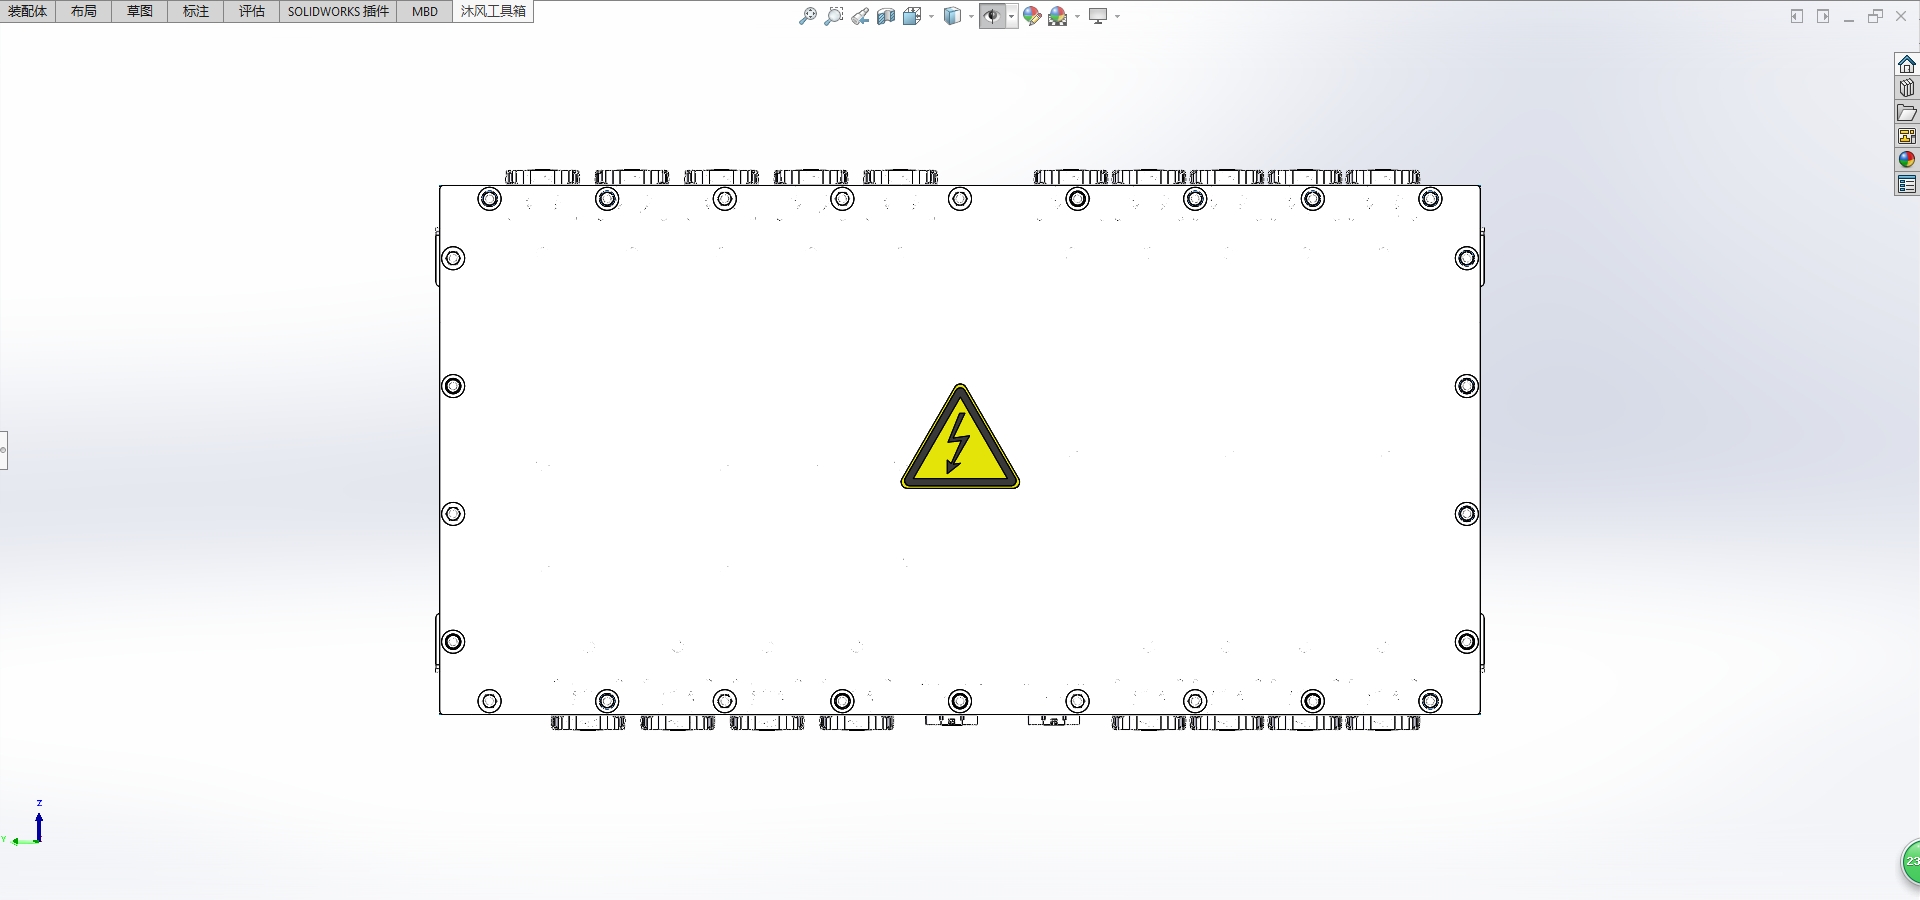Open the Design Library books icon
The width and height of the screenshot is (1920, 900).
point(1907,88)
